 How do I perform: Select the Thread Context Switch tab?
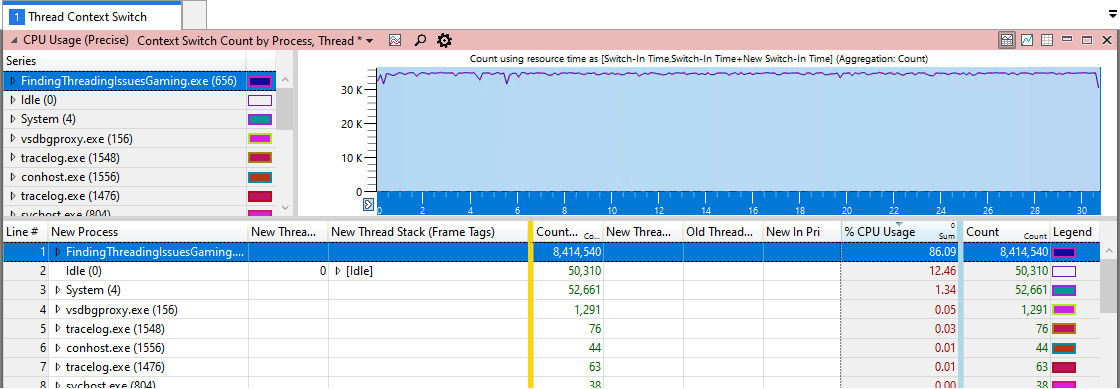pyautogui.click(x=91, y=15)
